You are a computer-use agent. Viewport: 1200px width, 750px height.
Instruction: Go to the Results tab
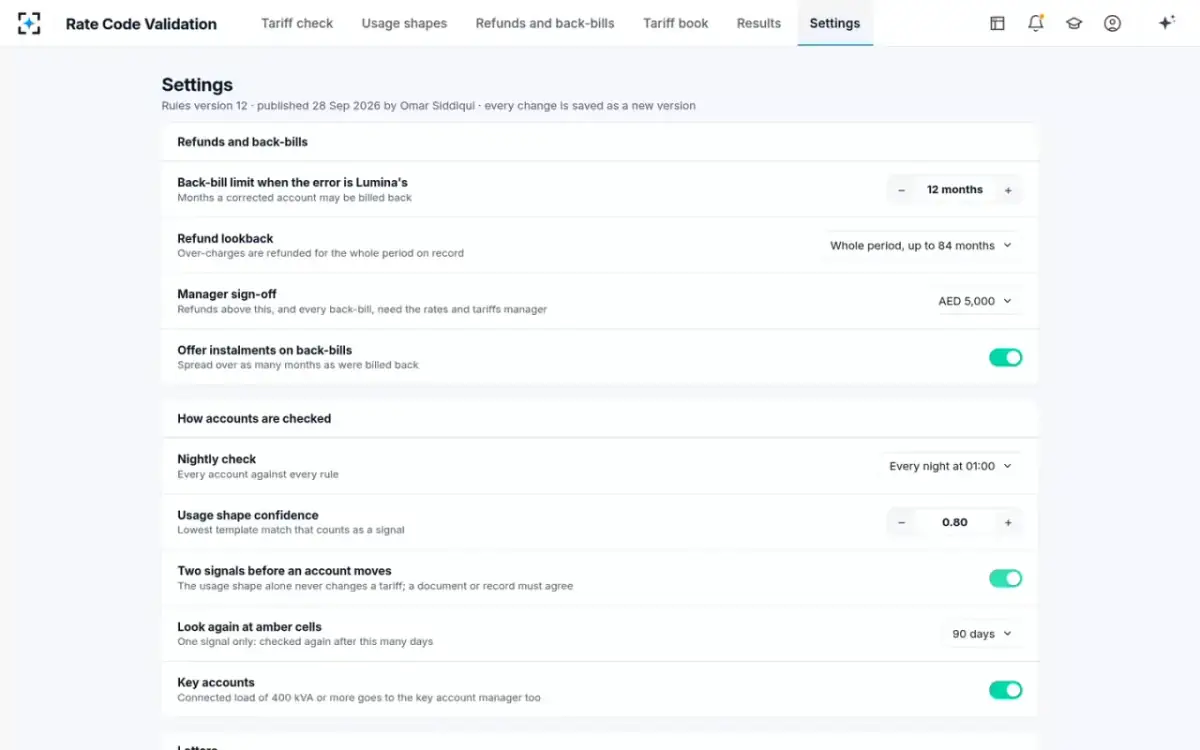[759, 23]
